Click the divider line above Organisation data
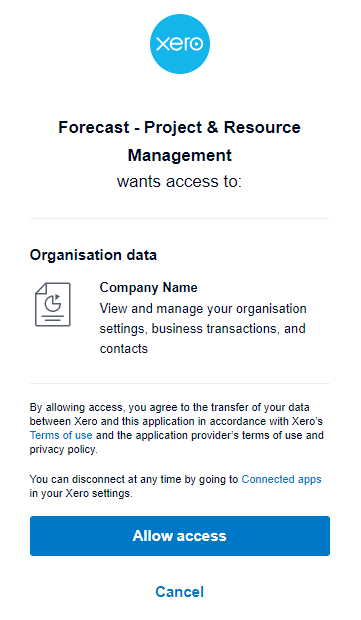 click(x=180, y=218)
